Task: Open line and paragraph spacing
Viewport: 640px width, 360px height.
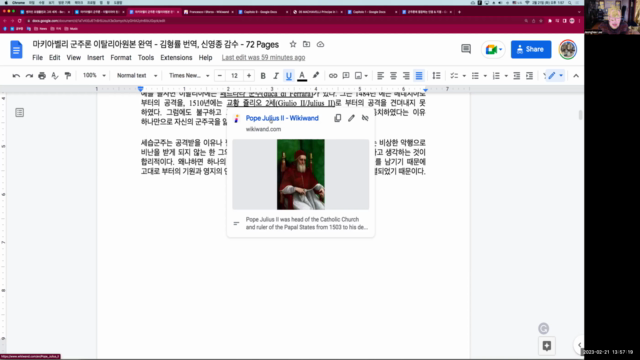Action: pos(436,76)
